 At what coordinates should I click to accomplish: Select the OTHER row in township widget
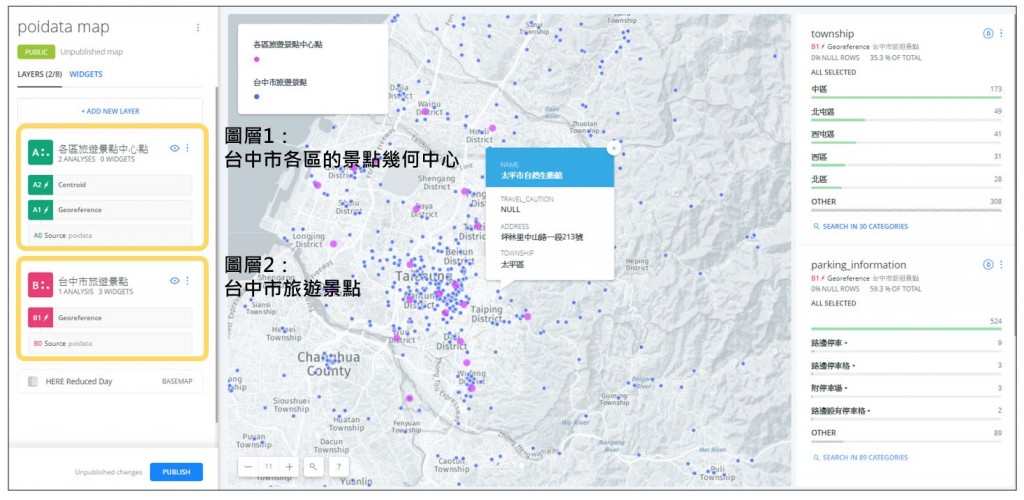[906, 204]
